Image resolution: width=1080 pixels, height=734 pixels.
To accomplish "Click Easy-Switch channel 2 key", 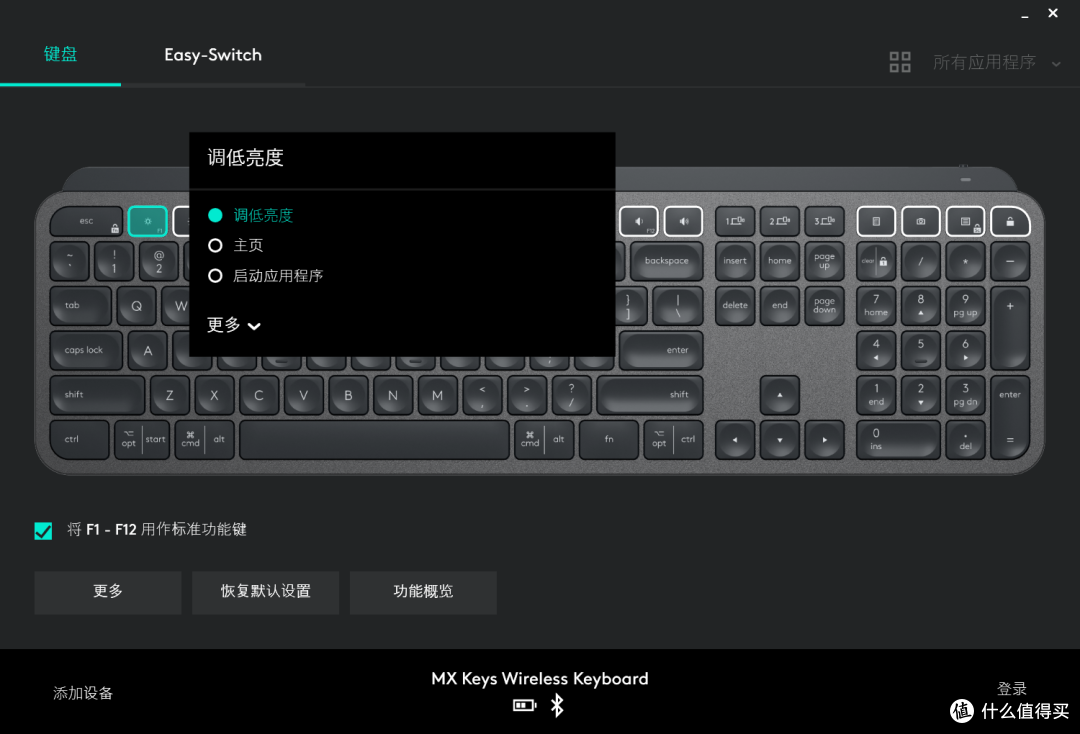I will pos(780,221).
